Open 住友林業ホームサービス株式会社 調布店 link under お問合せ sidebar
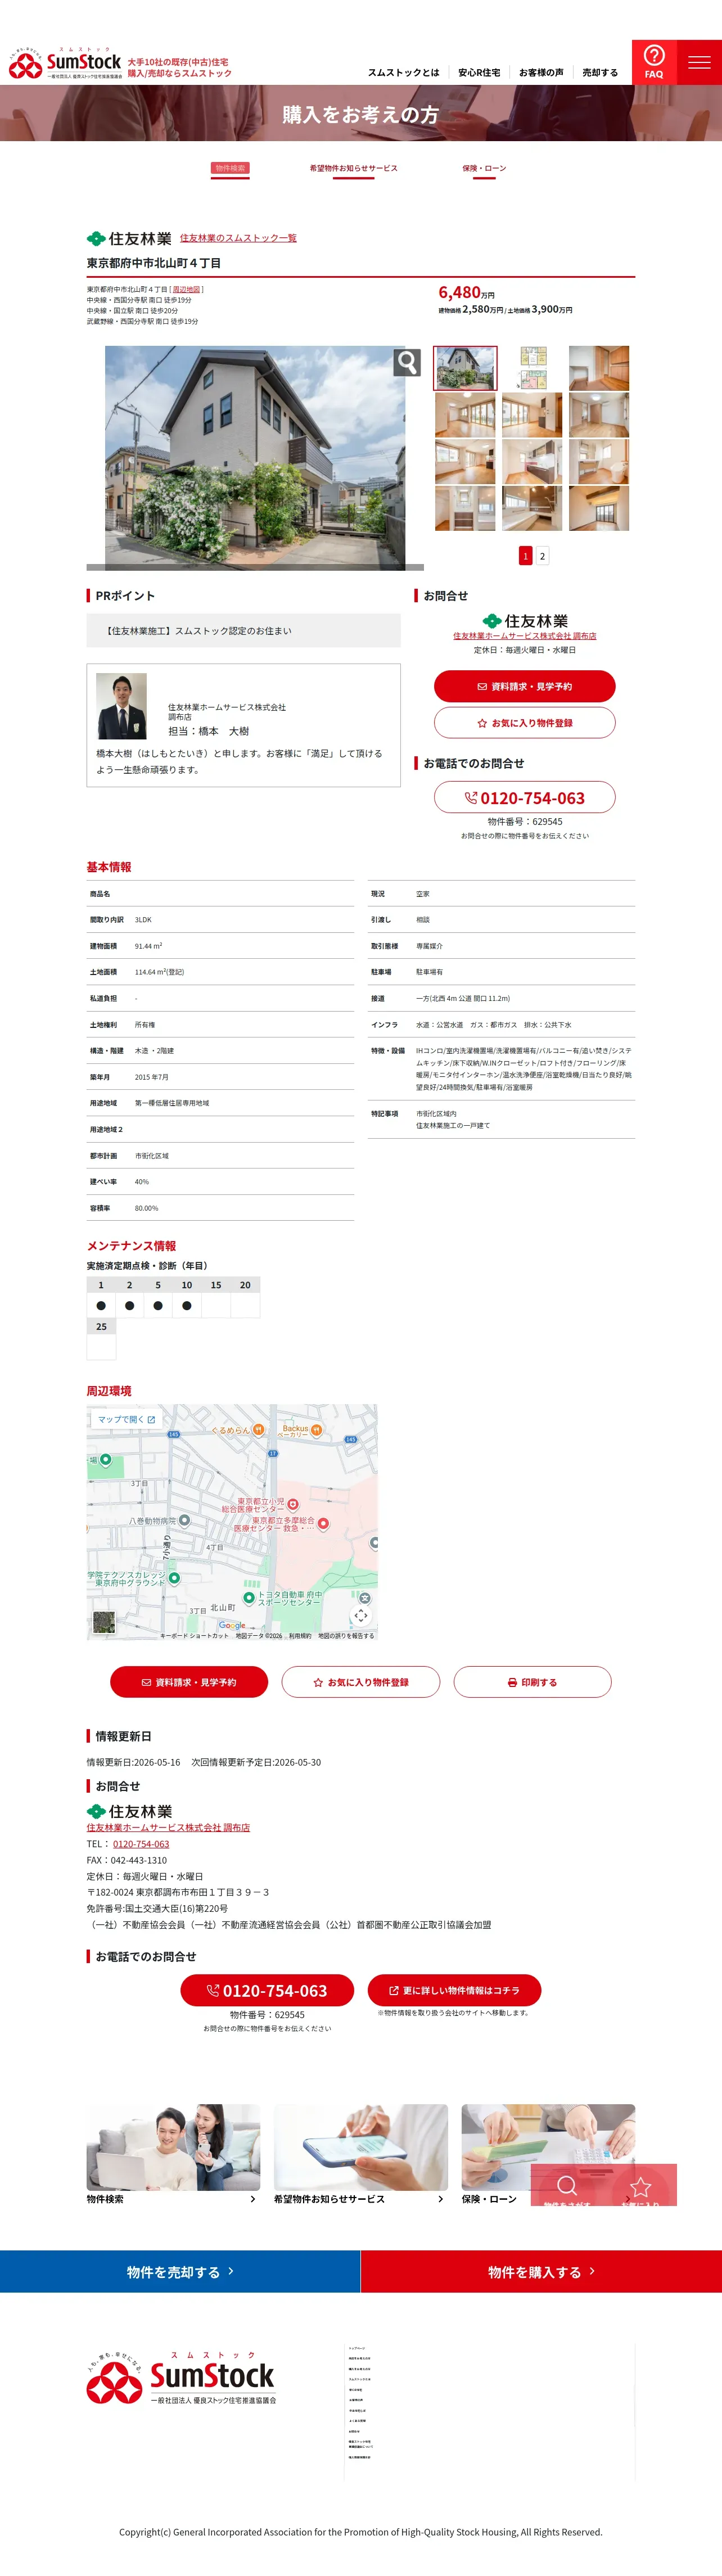The image size is (722, 2576). (524, 636)
